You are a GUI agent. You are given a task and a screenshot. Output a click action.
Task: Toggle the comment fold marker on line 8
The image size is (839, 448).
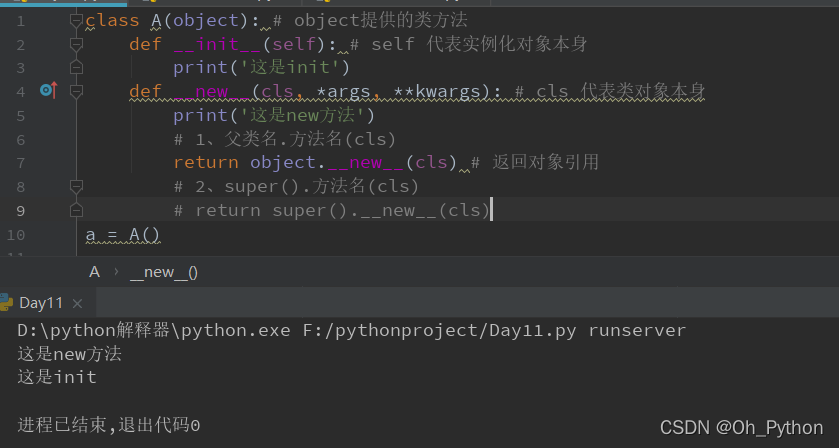[77, 186]
